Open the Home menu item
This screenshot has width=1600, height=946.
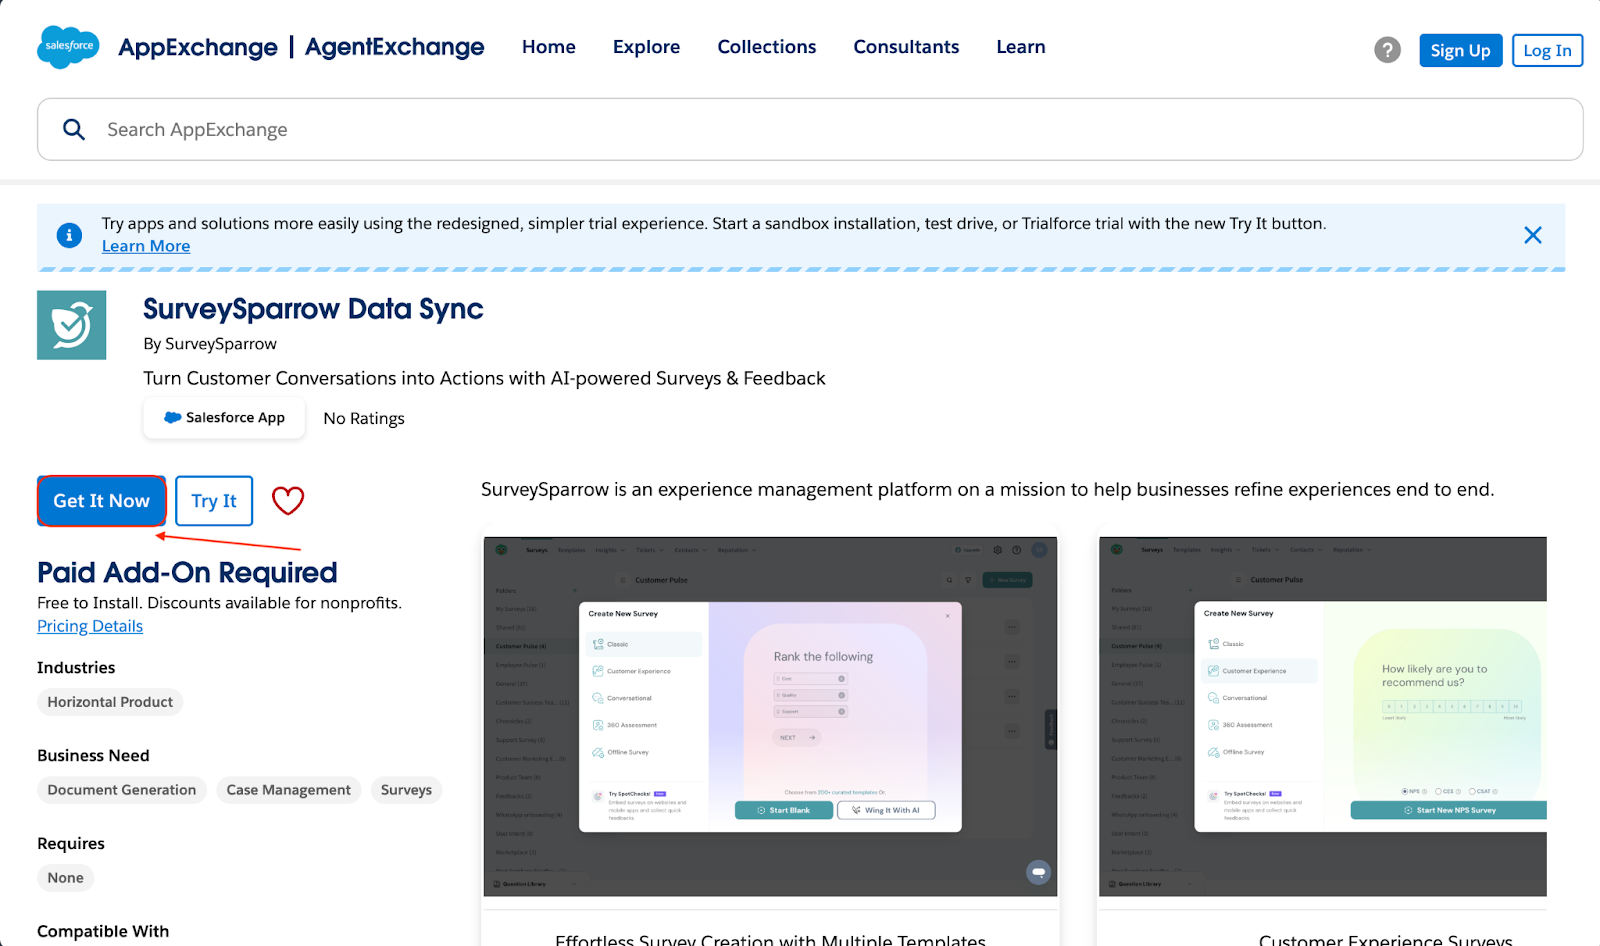pos(548,47)
